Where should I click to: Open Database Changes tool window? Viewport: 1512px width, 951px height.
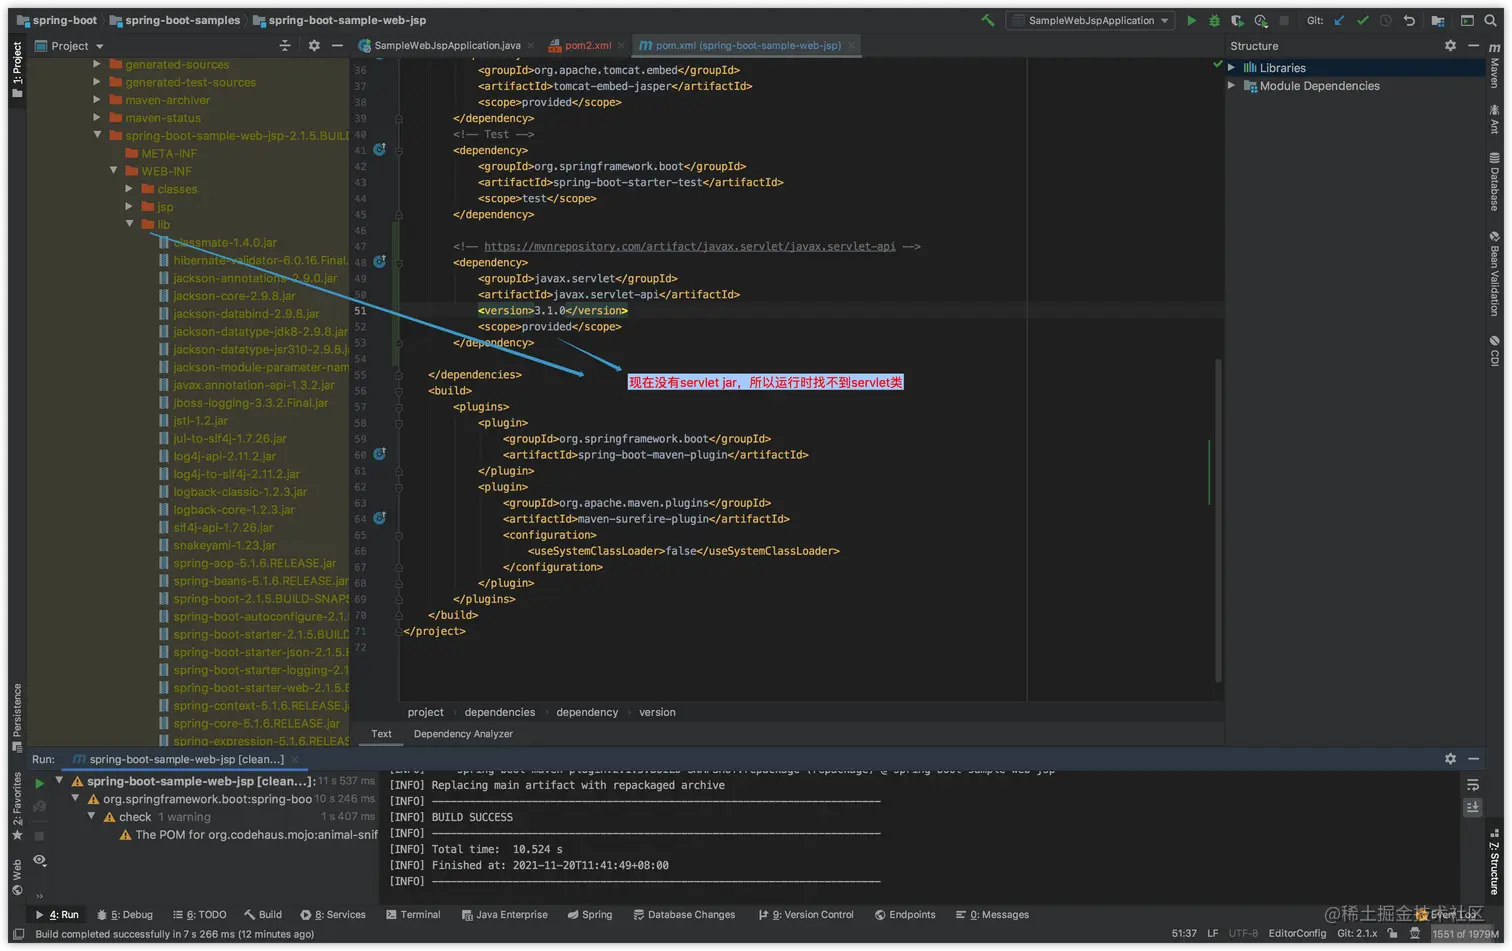tap(684, 915)
